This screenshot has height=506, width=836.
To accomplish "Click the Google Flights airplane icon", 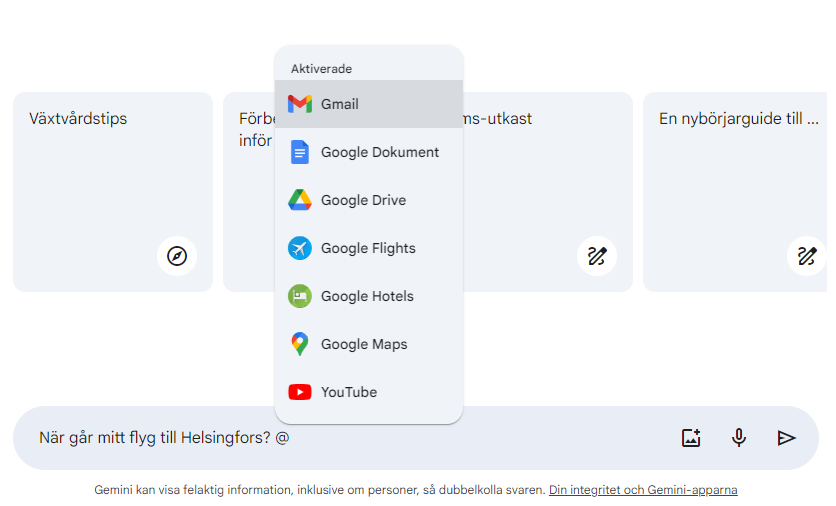I will [300, 248].
